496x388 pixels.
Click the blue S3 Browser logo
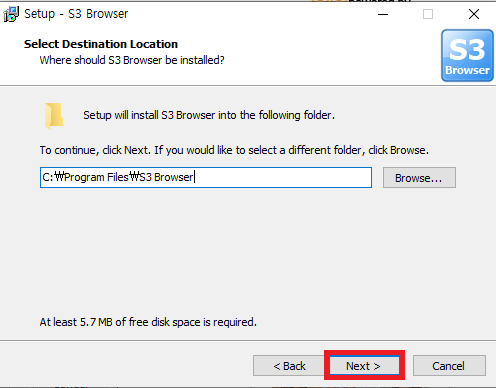coord(467,55)
